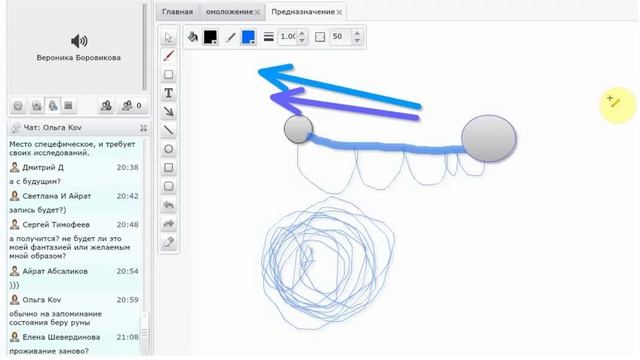
Task: Click Ольга Kov name above the runes message
Action: tap(42, 300)
